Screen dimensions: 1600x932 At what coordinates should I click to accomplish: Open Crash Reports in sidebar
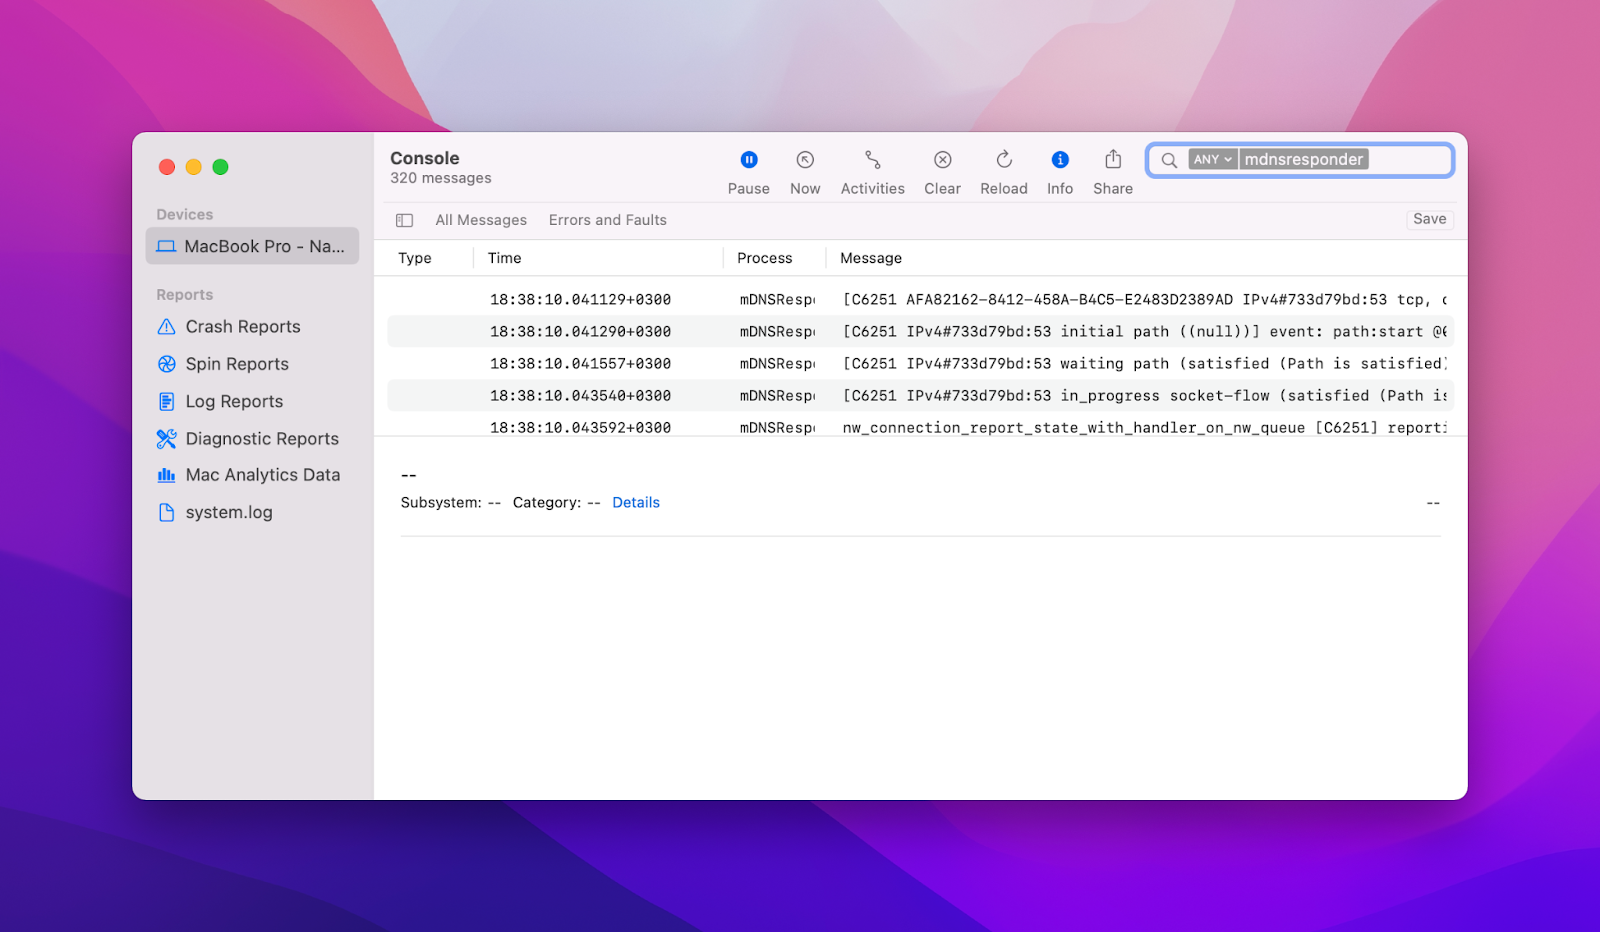[x=242, y=327]
